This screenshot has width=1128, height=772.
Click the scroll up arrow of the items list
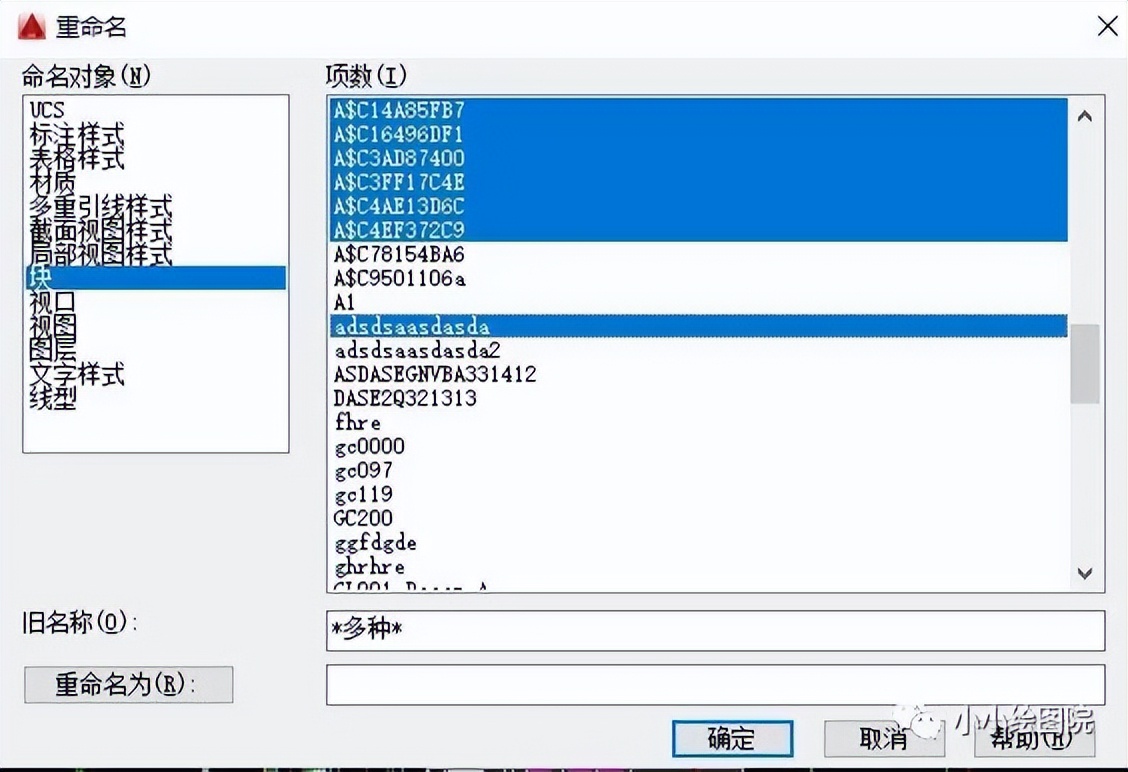(x=1084, y=114)
